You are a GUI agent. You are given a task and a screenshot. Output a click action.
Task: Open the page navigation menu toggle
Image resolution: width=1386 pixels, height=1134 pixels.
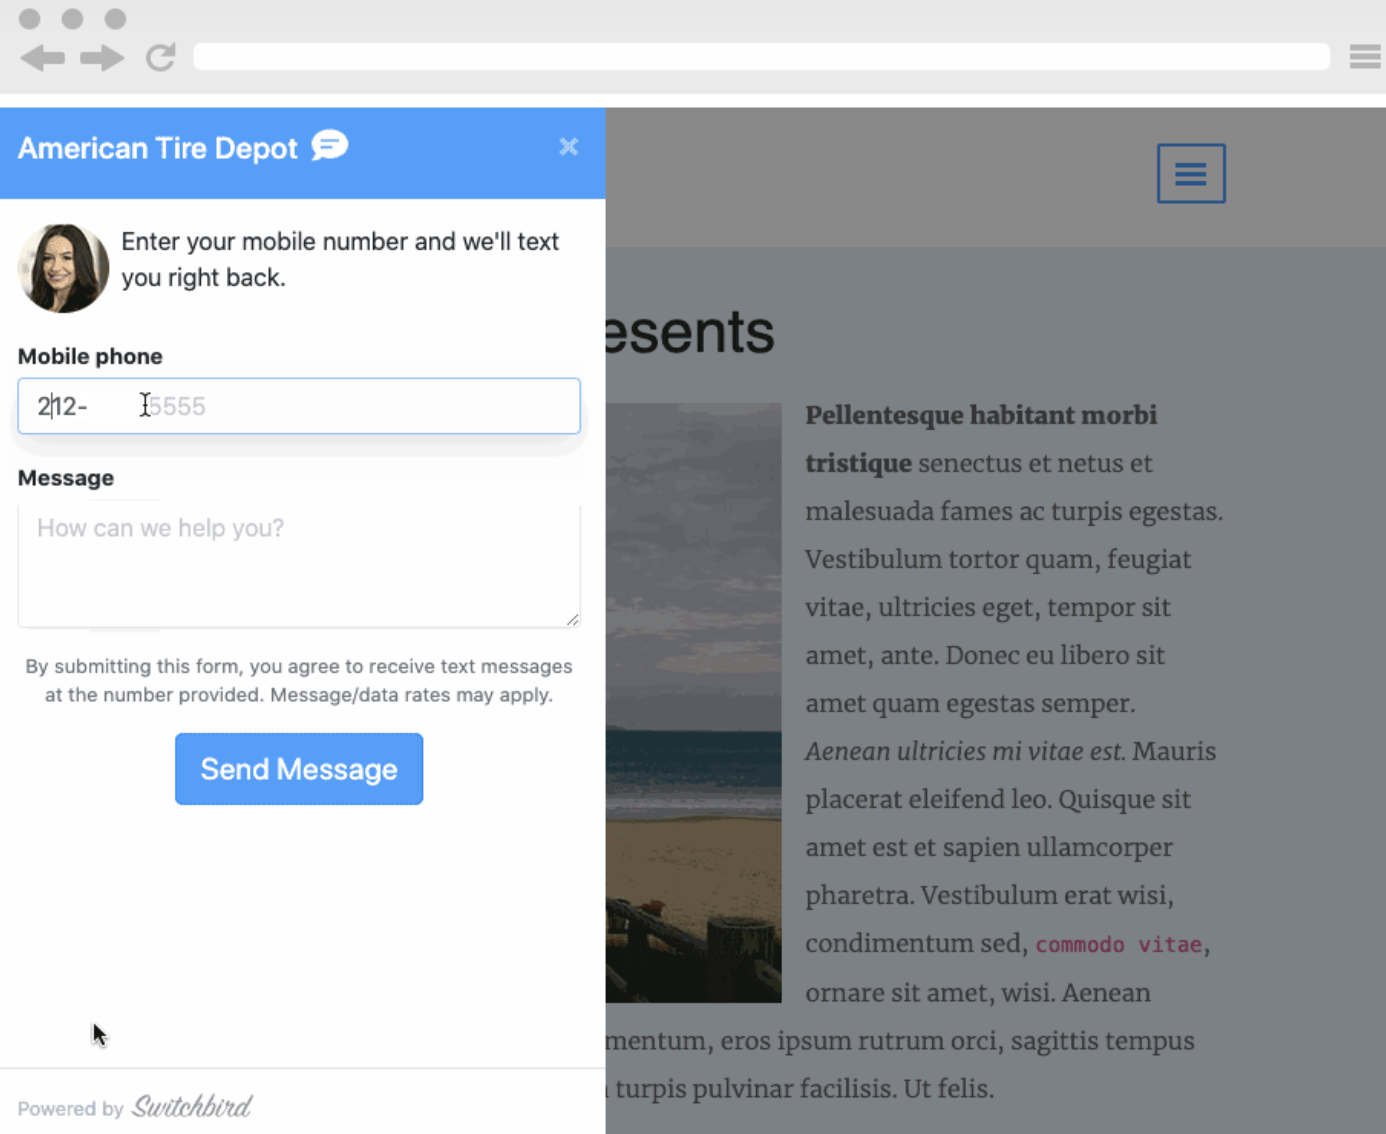pyautogui.click(x=1190, y=174)
